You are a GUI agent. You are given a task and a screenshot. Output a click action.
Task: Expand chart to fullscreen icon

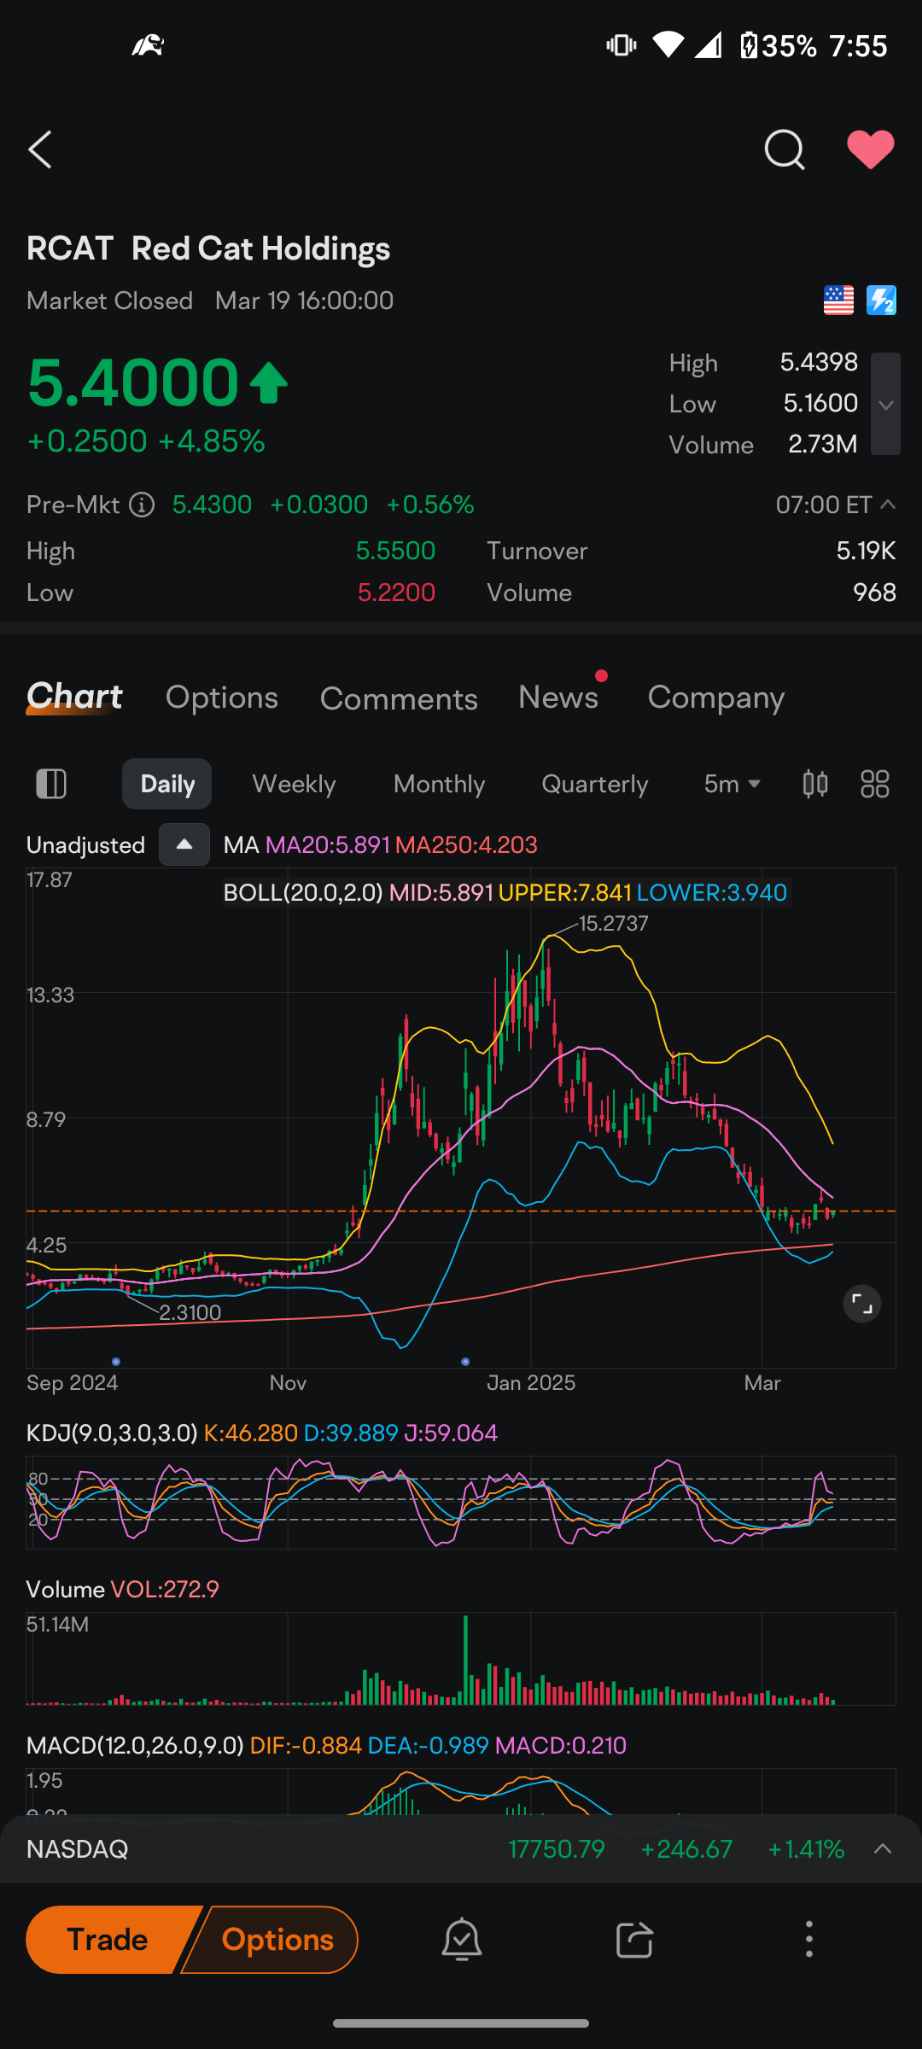[862, 1303]
